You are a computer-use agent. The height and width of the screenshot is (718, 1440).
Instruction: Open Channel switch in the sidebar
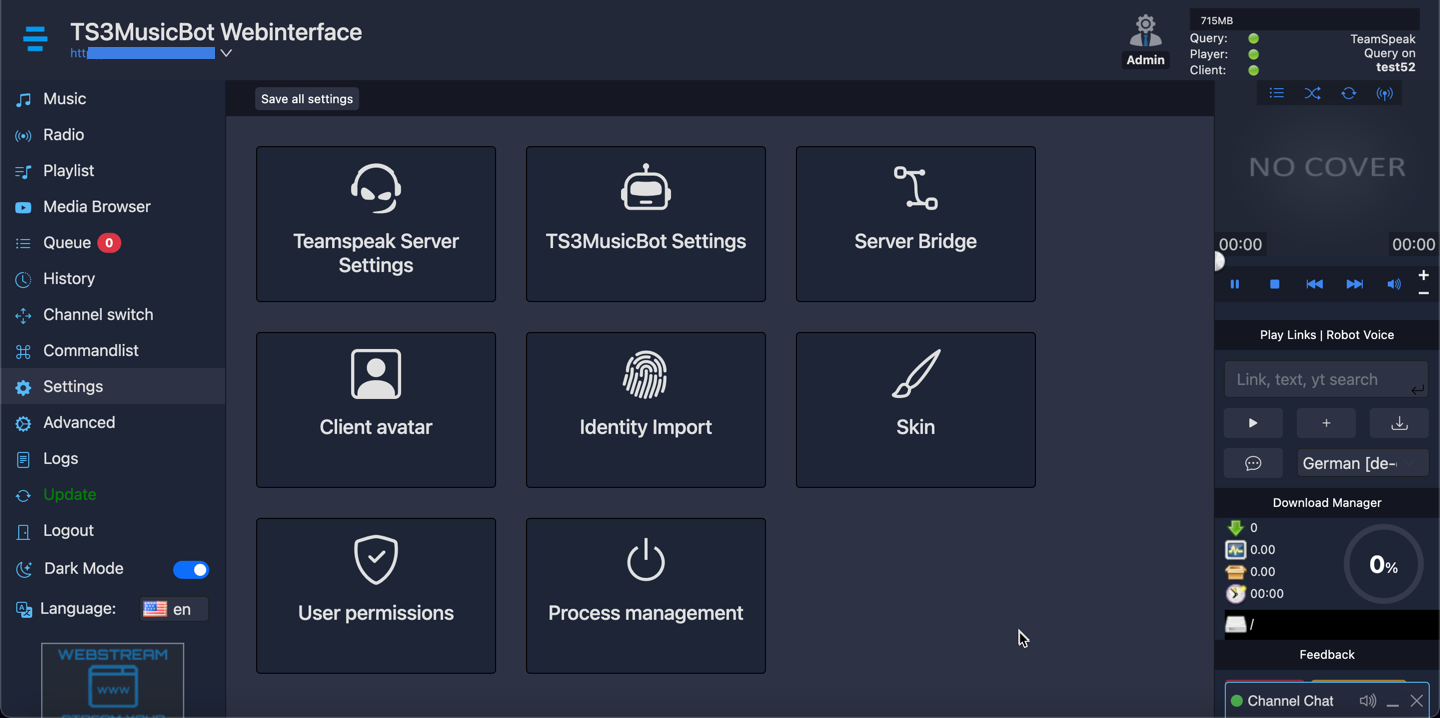click(112, 315)
